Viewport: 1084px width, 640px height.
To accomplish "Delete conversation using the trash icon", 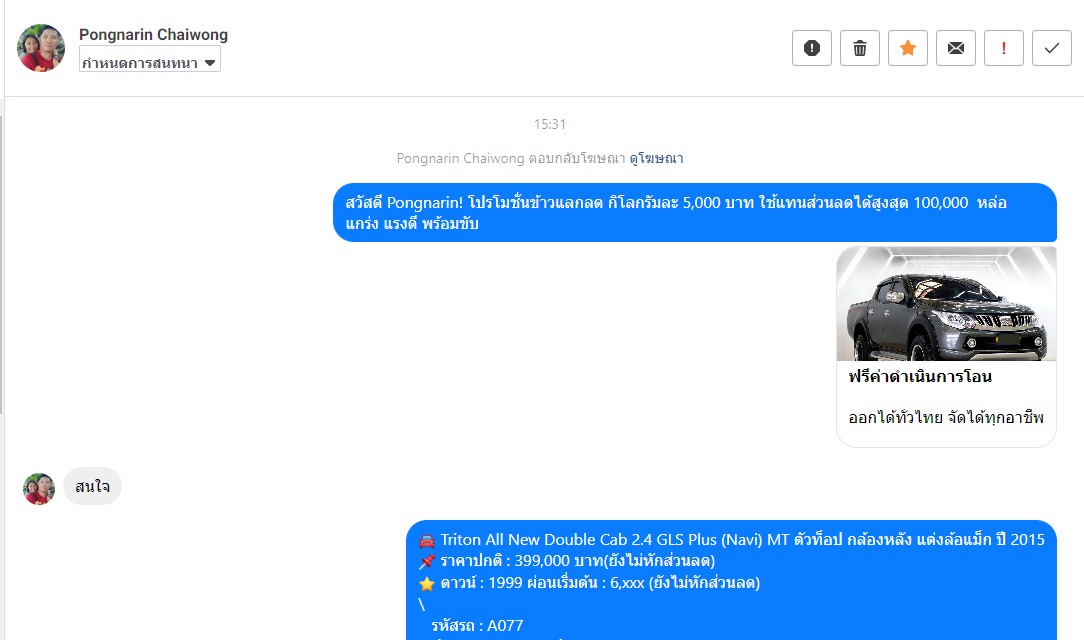I will point(860,48).
